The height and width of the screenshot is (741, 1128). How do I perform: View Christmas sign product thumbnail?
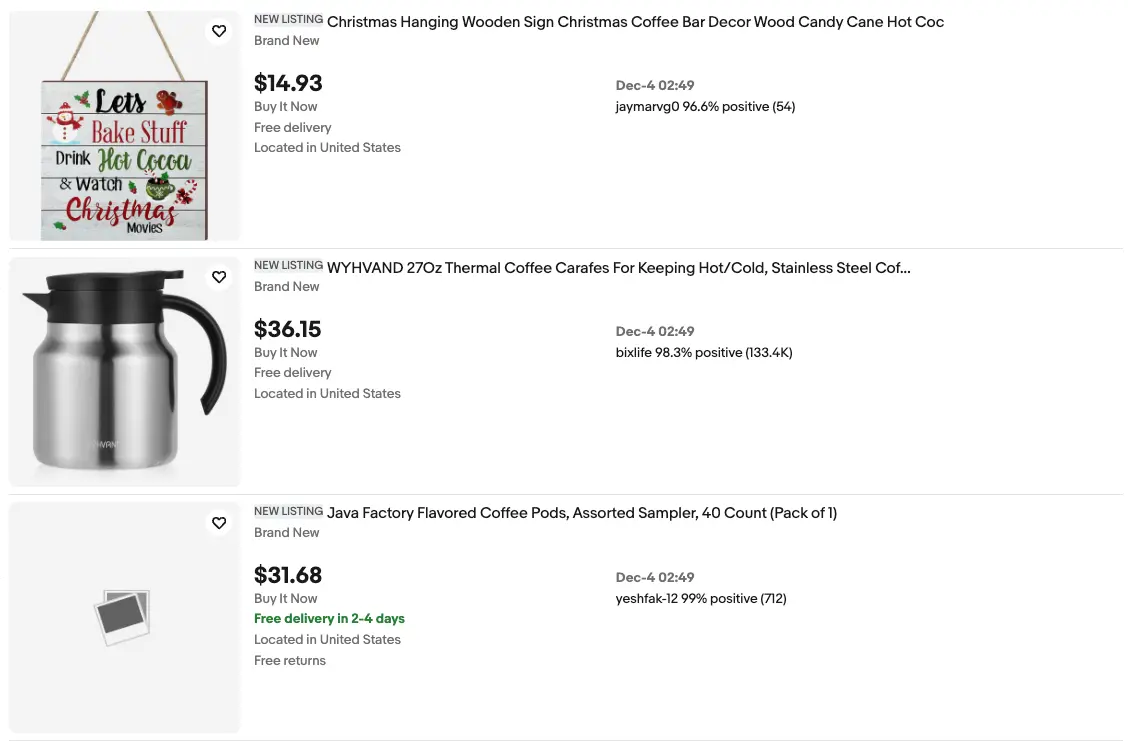tap(124, 126)
